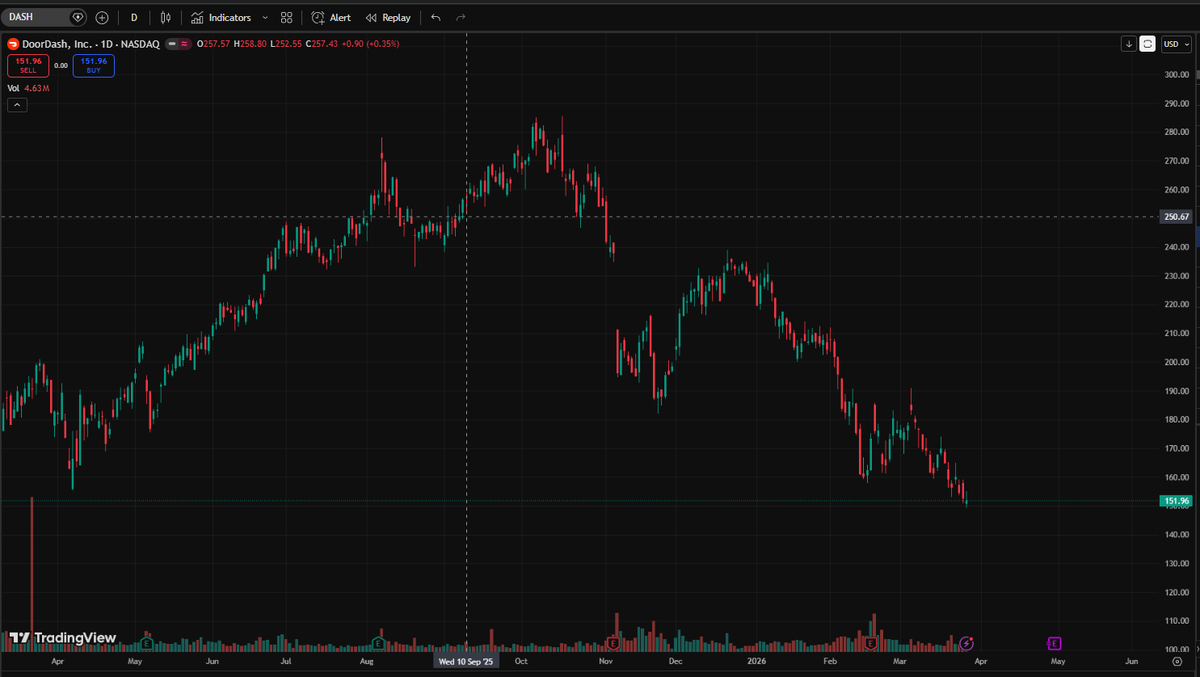
Task: Click the February earnings E marker
Action: point(872,643)
